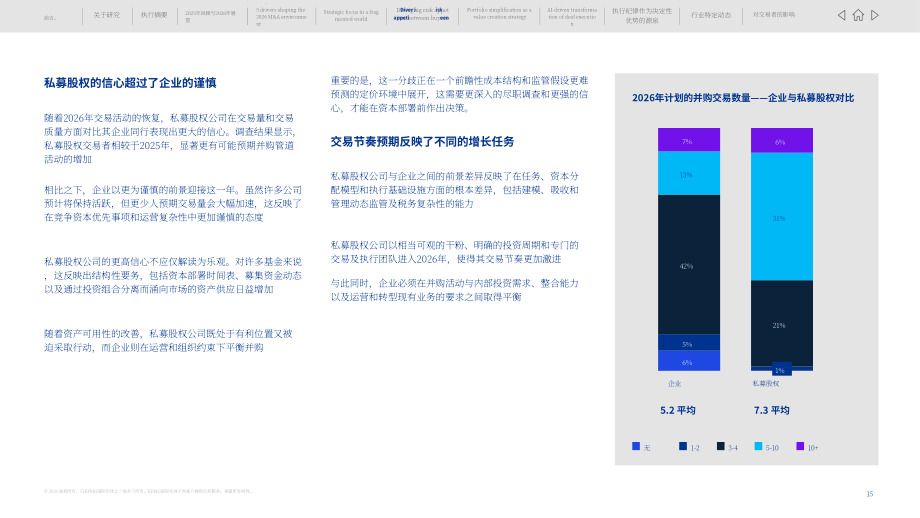Viewport: 920px width, 518px height.
Task: Open the highlighted Diverging risk appetite tab
Action: pyautogui.click(x=421, y=14)
